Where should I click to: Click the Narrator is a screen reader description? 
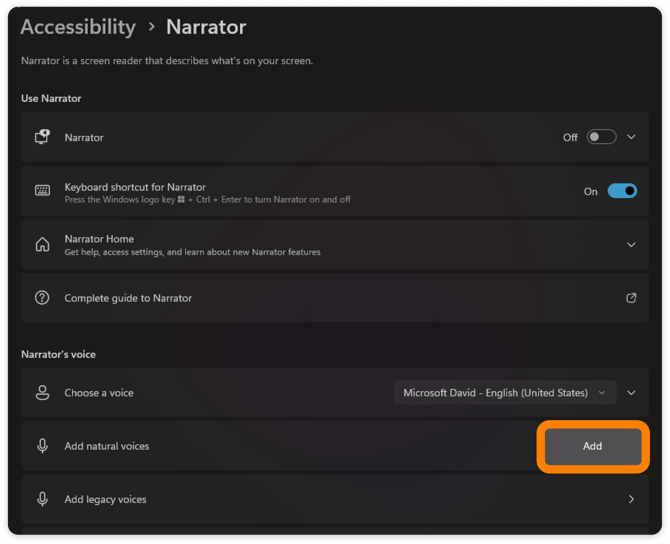tap(167, 61)
